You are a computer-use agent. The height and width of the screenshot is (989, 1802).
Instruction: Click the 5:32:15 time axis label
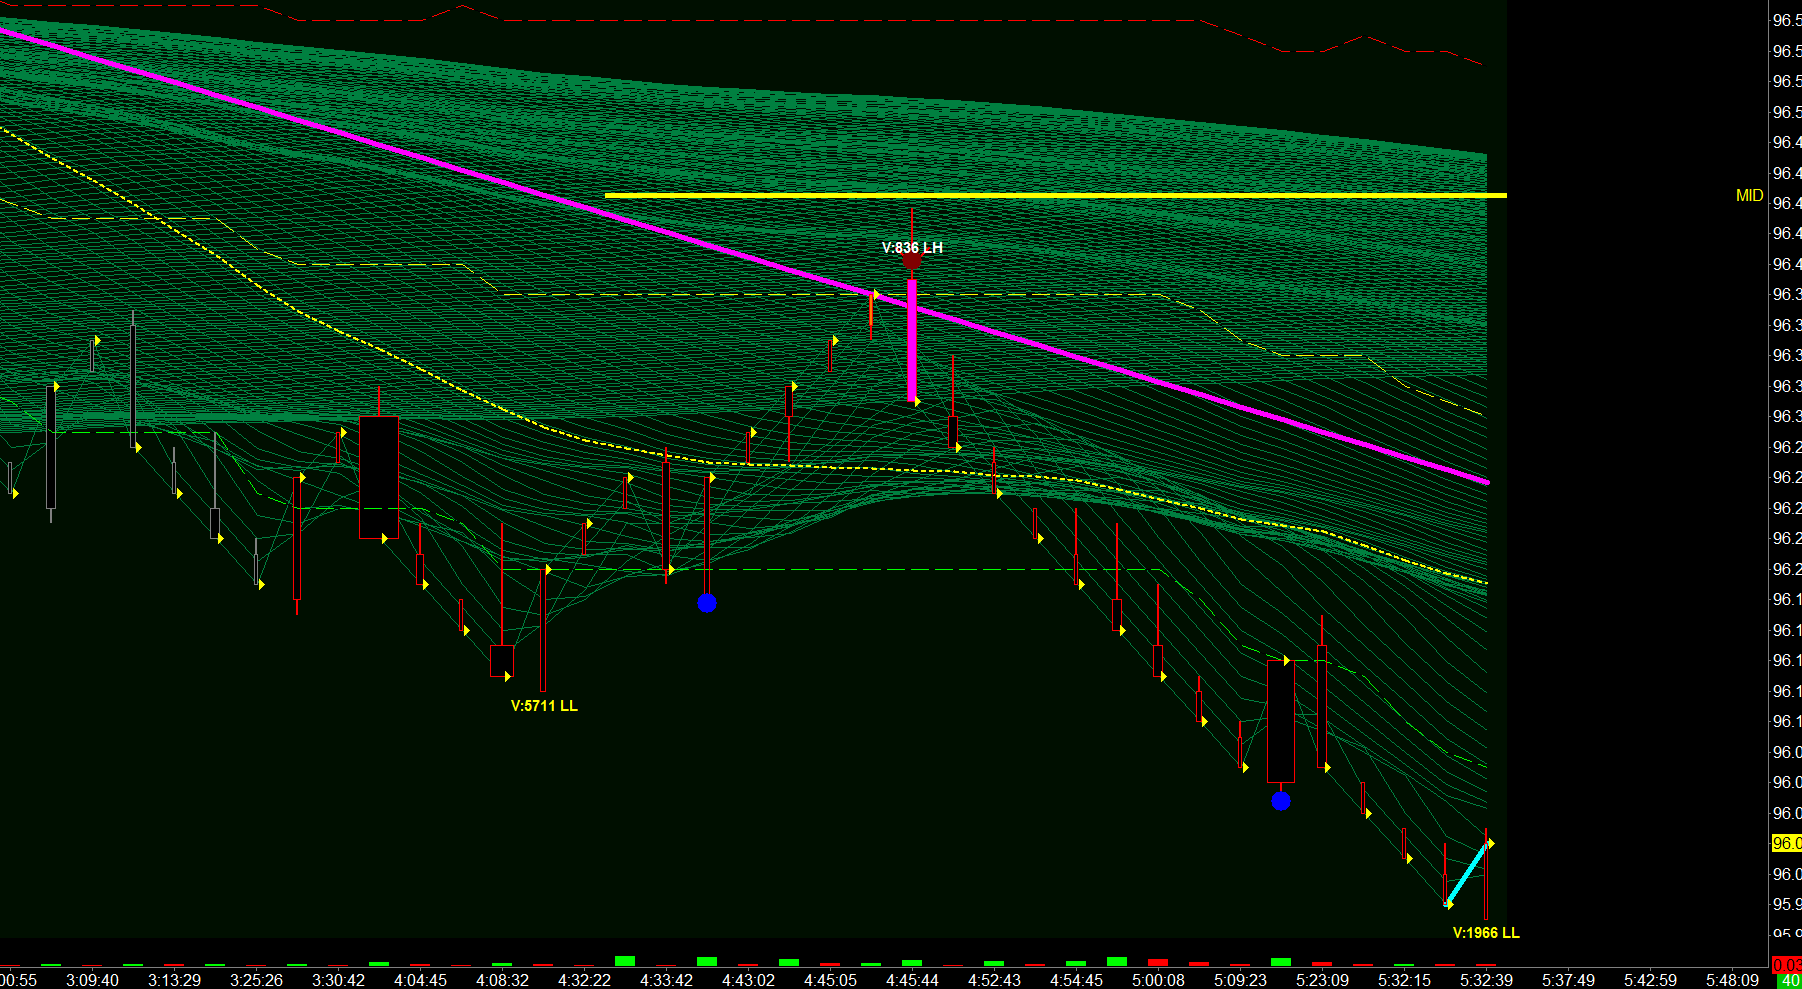(1404, 980)
